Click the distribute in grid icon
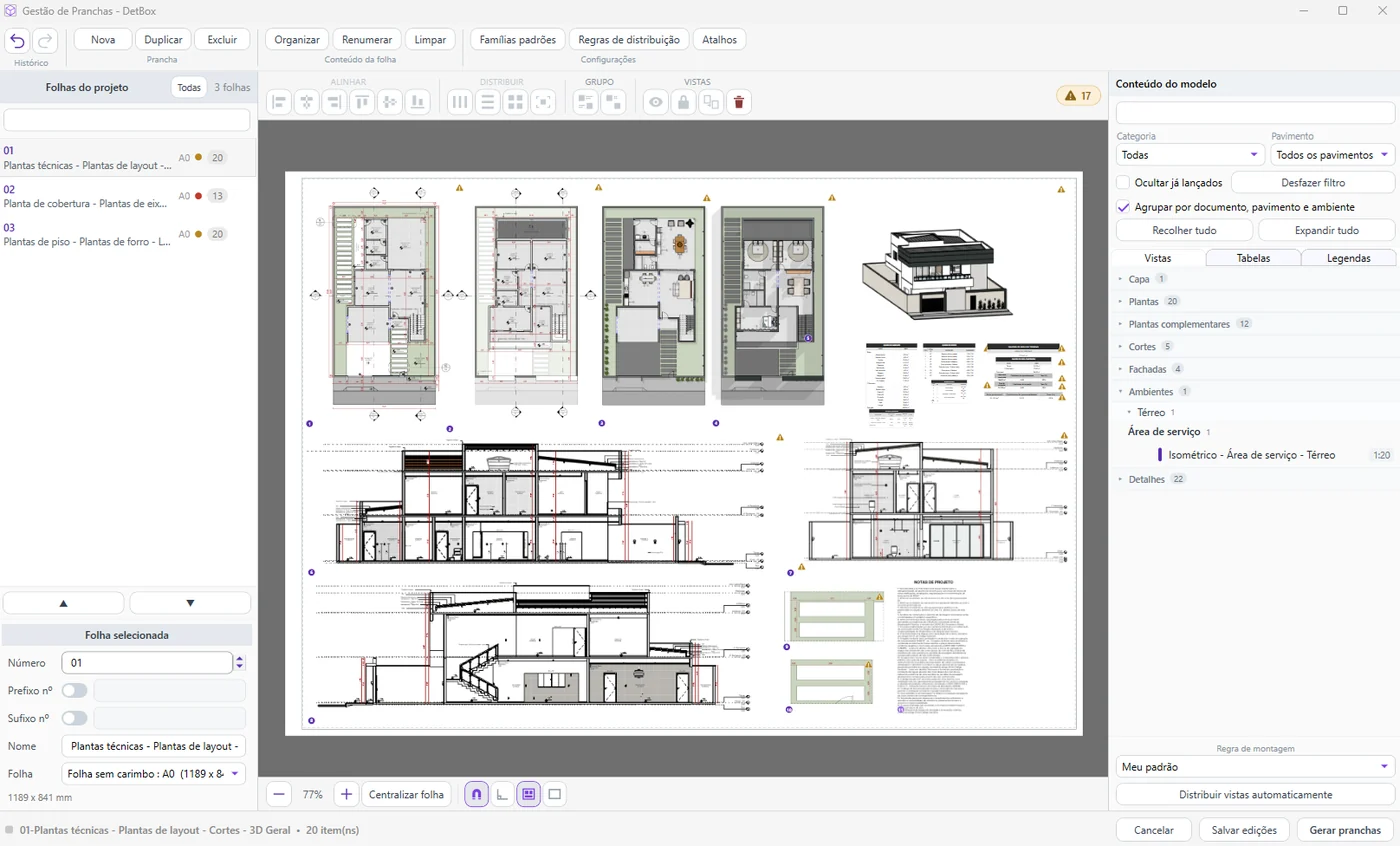The image size is (1400, 846). pos(515,101)
